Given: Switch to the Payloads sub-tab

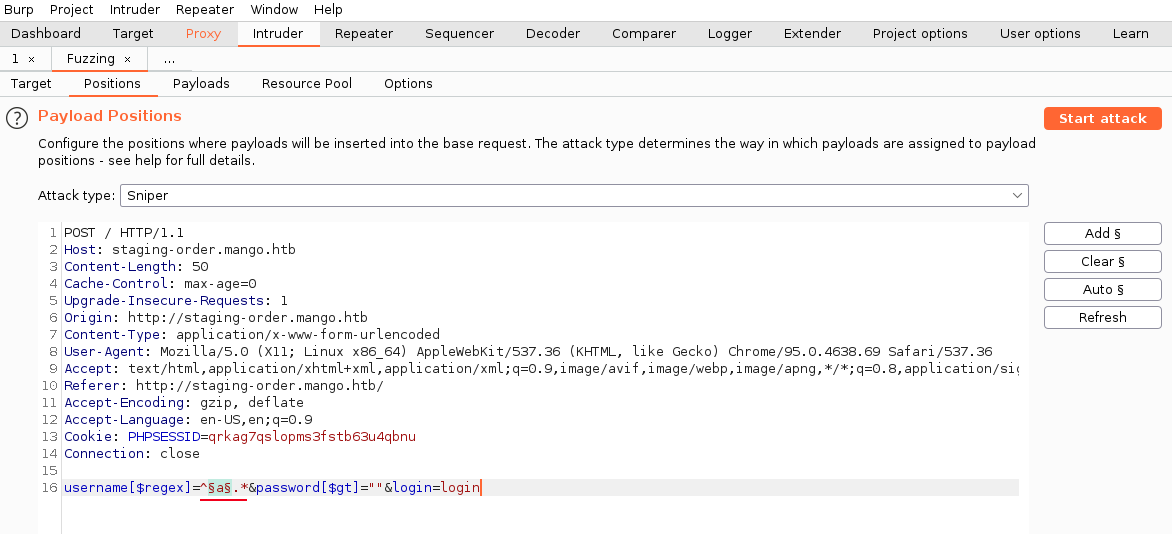Looking at the screenshot, I should click(x=201, y=83).
